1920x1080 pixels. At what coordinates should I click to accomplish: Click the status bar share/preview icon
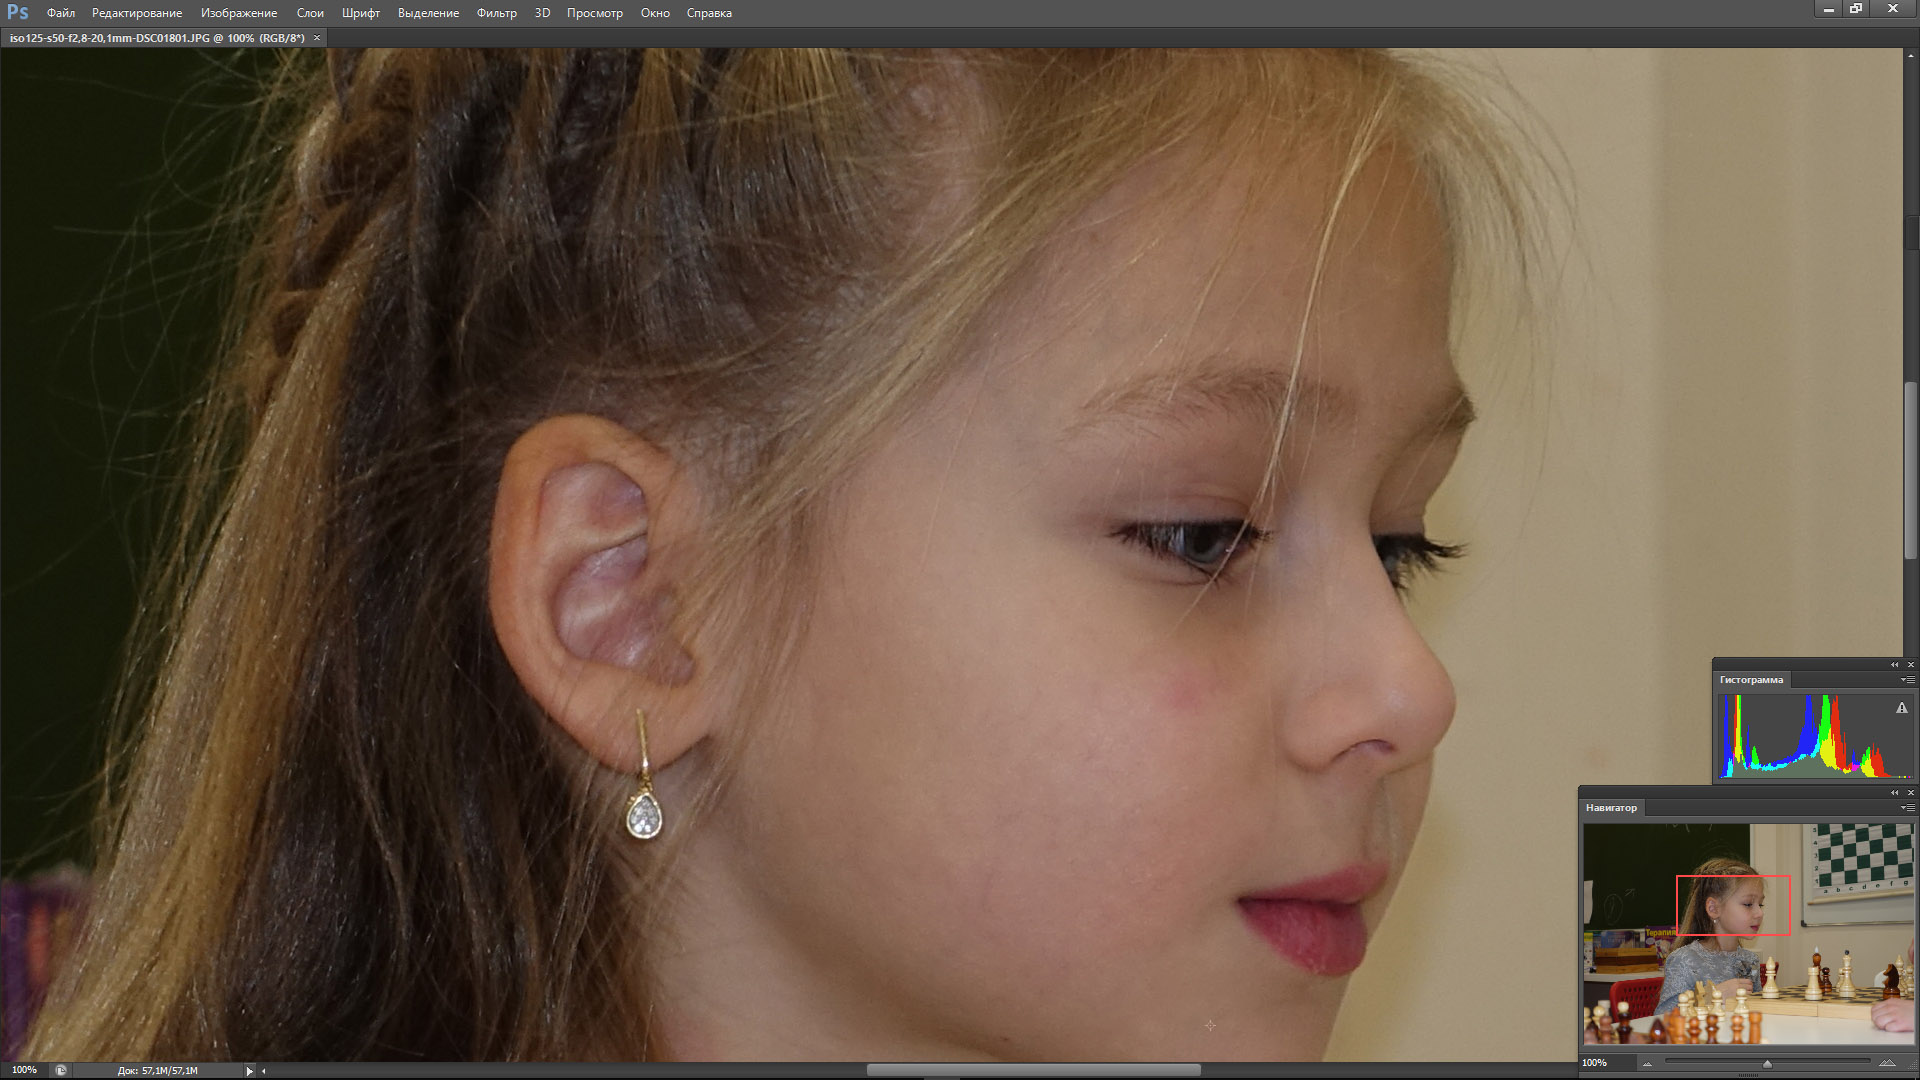[x=61, y=1070]
